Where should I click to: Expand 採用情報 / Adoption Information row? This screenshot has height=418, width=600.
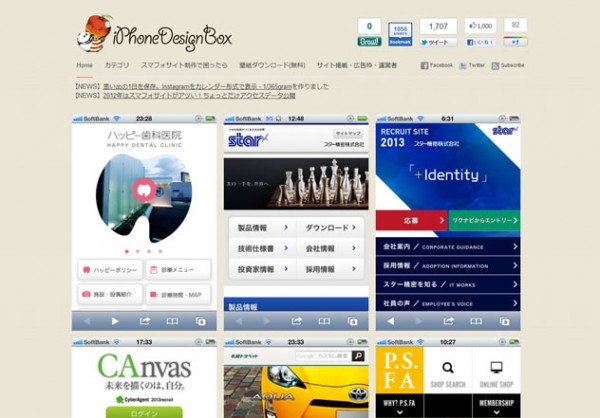[448, 266]
